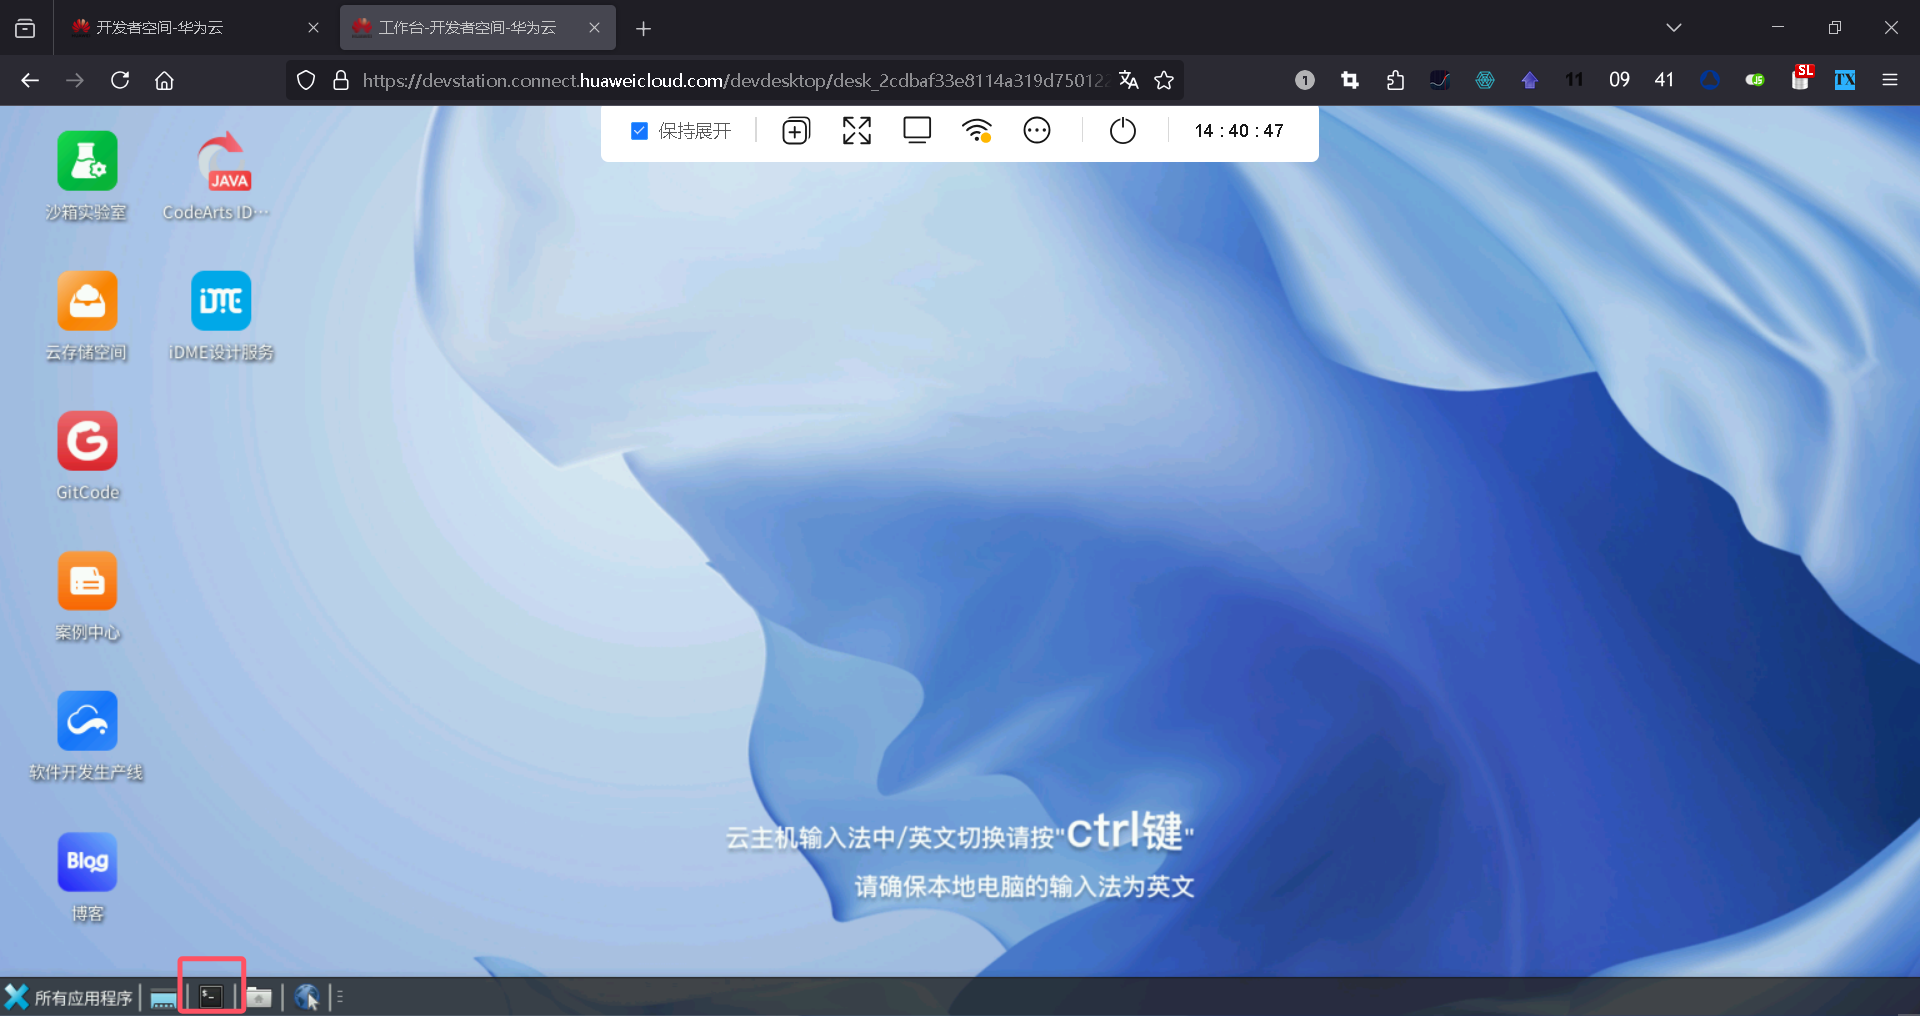Open the file manager in the taskbar

260,996
